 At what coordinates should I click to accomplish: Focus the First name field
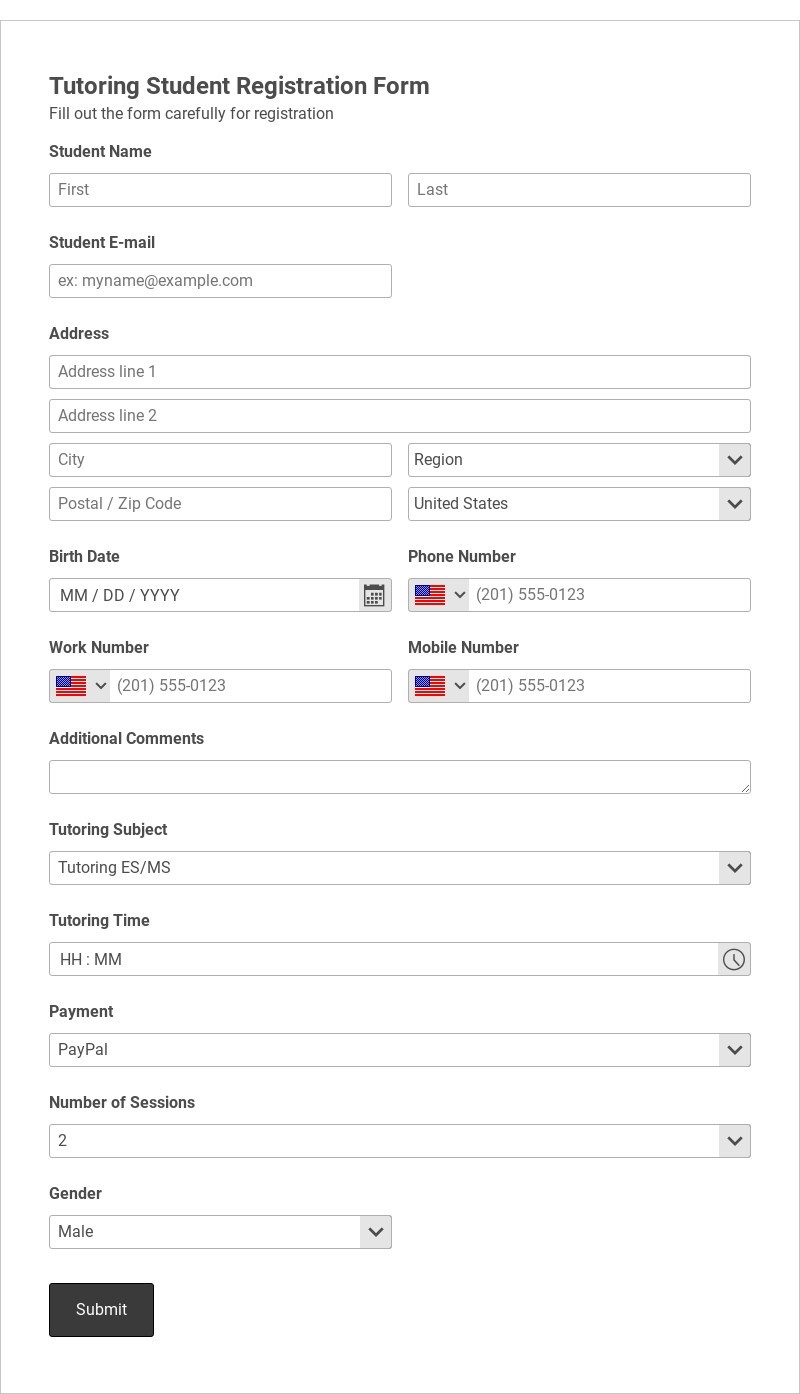220,190
